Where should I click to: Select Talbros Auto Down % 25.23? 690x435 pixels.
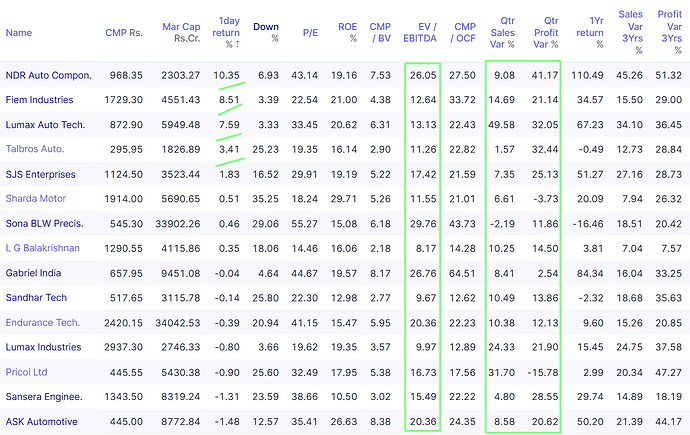click(x=265, y=149)
